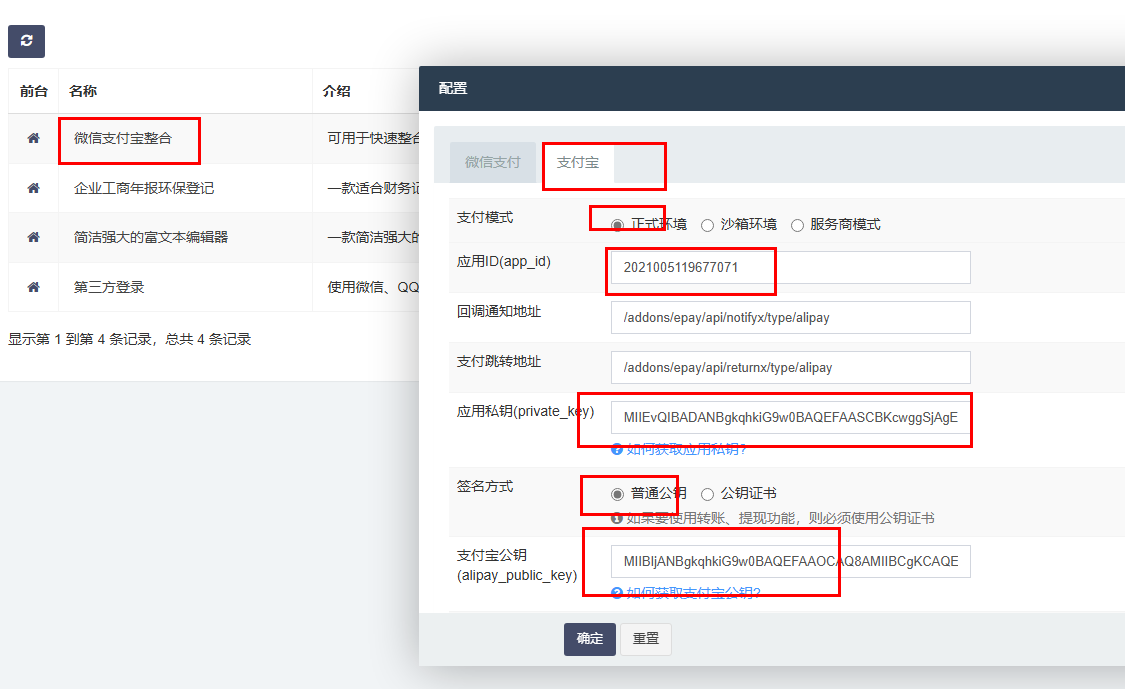Click the 显示第 1 到第 4 条记录 summary
1125x689 pixels.
129,339
